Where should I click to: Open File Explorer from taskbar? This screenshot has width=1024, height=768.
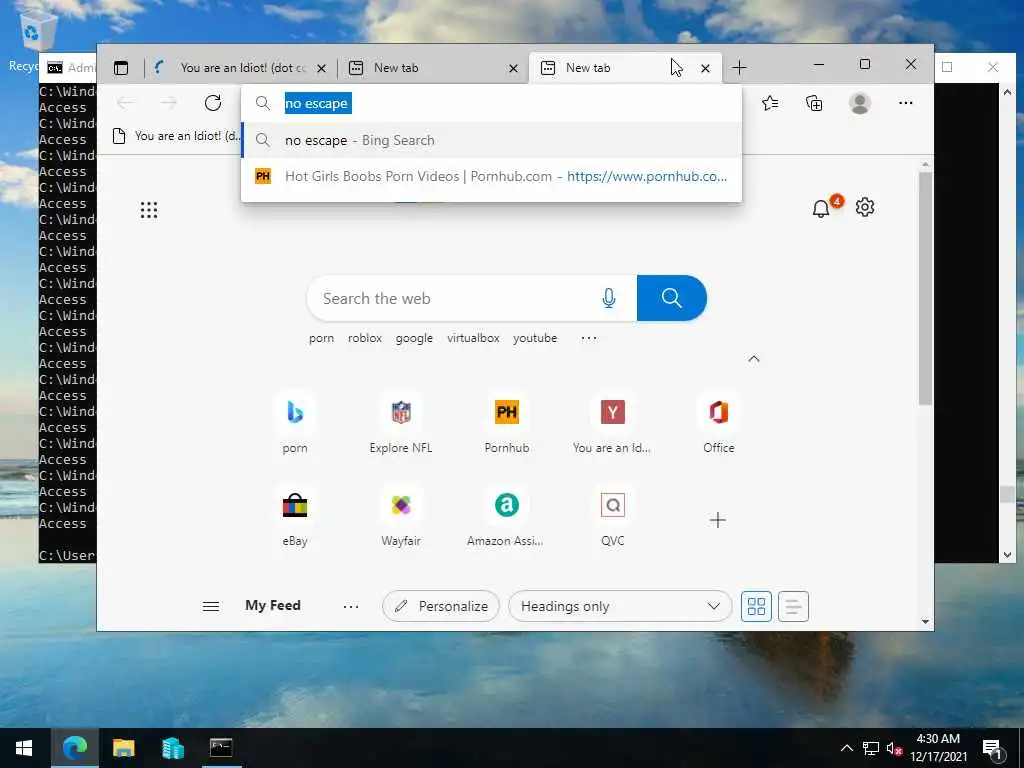point(123,748)
